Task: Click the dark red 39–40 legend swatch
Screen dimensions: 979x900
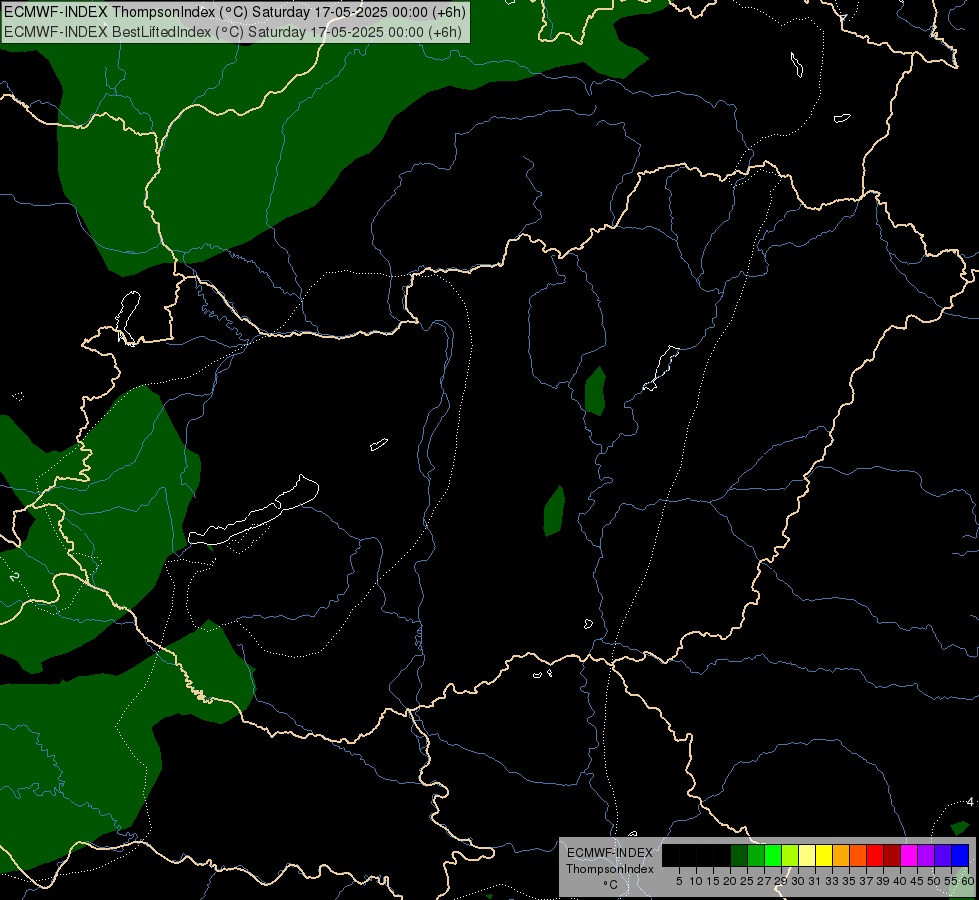Action: 892,855
